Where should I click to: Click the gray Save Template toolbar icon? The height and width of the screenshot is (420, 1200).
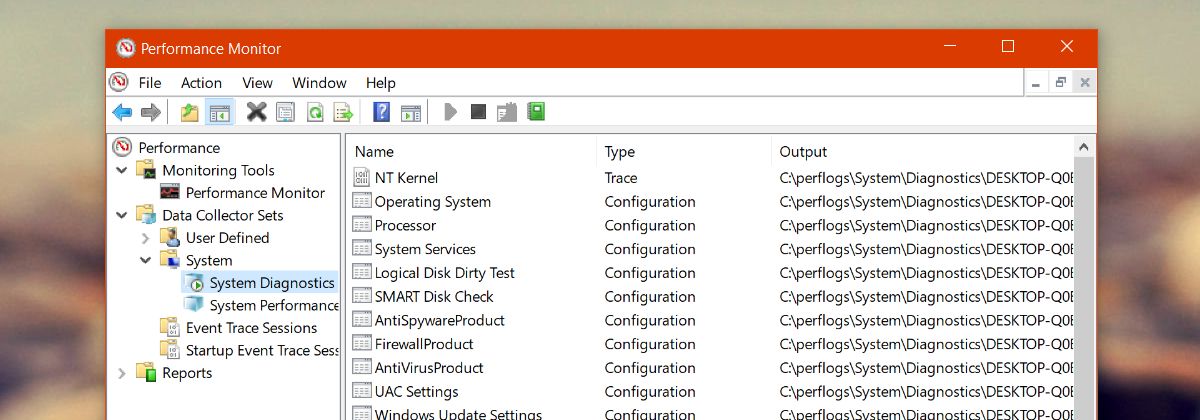click(507, 112)
